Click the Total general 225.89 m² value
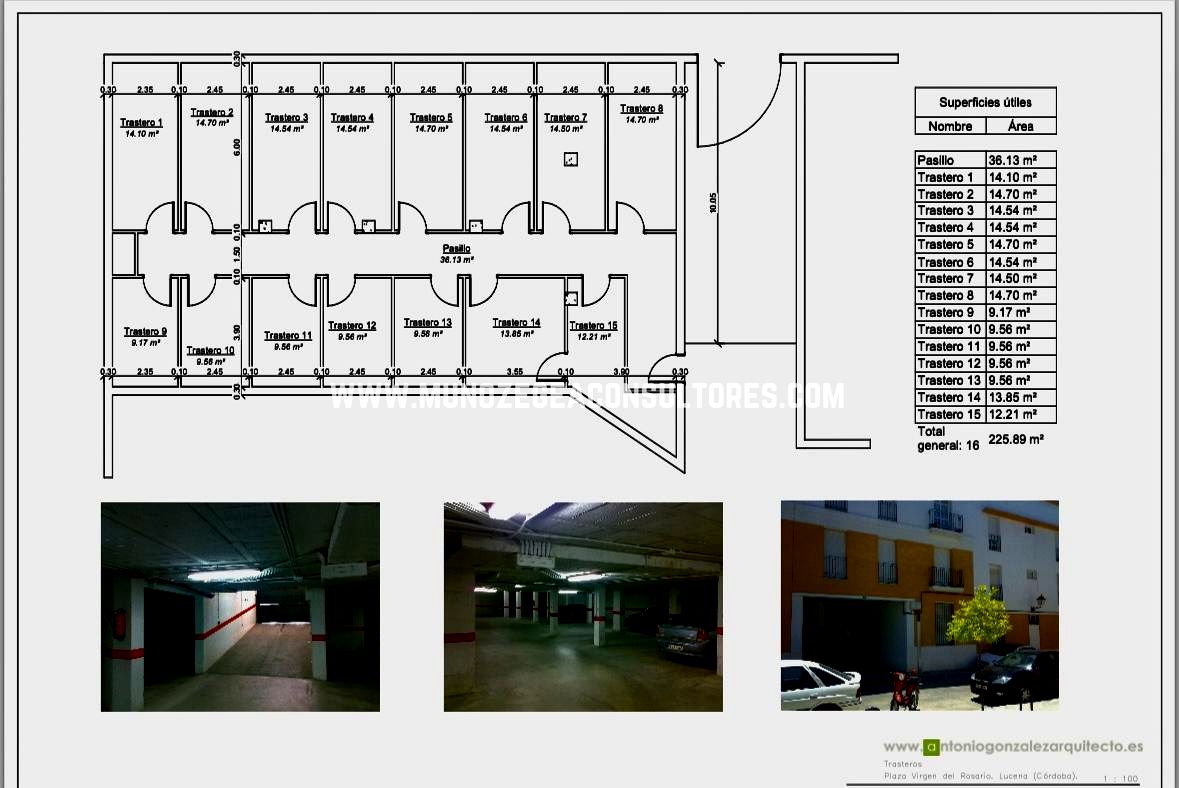 (x=1016, y=438)
